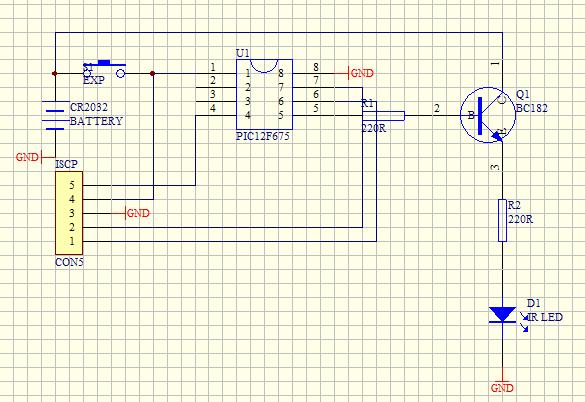The width and height of the screenshot is (585, 402).
Task: Select the D1 IR LED diode symbol
Action: [x=502, y=315]
